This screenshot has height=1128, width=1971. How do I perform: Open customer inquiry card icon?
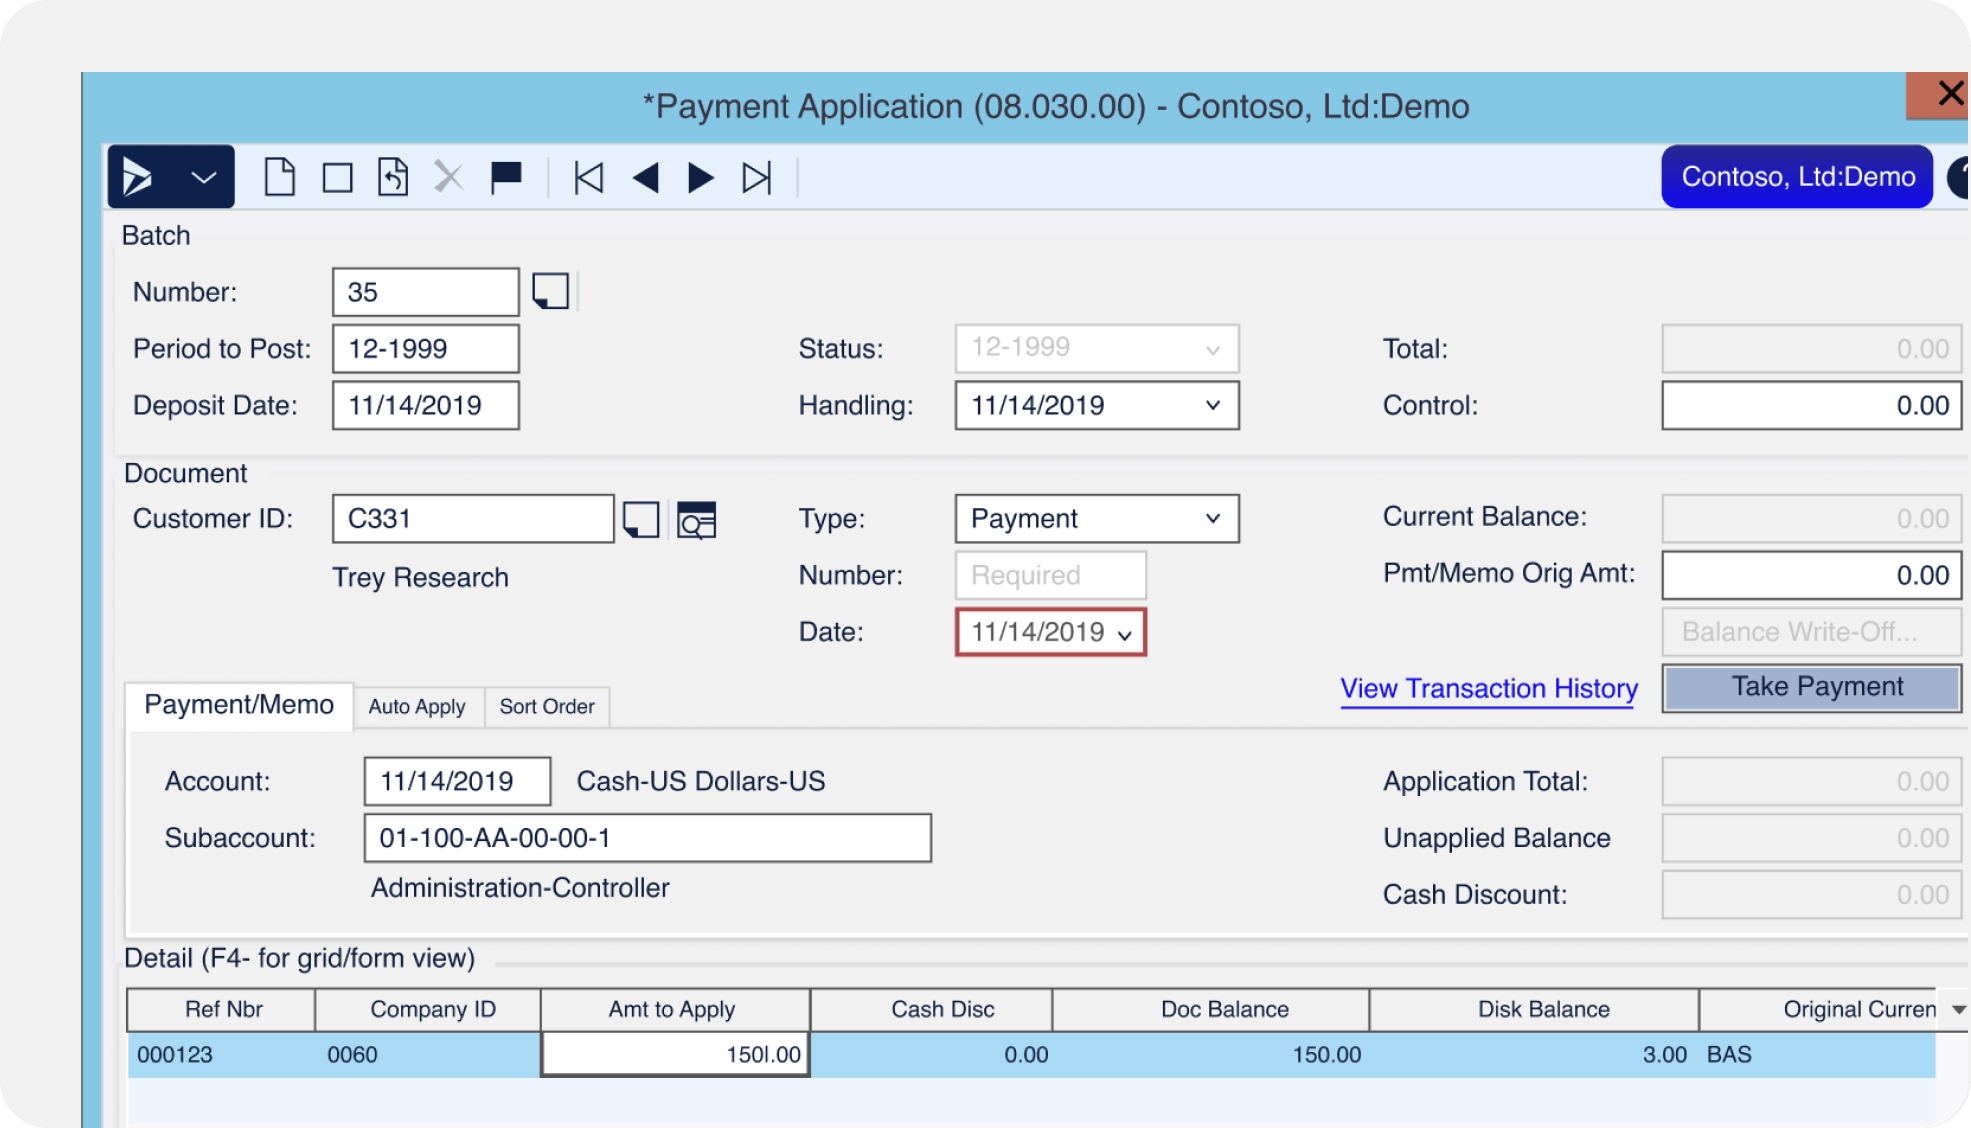coord(696,520)
